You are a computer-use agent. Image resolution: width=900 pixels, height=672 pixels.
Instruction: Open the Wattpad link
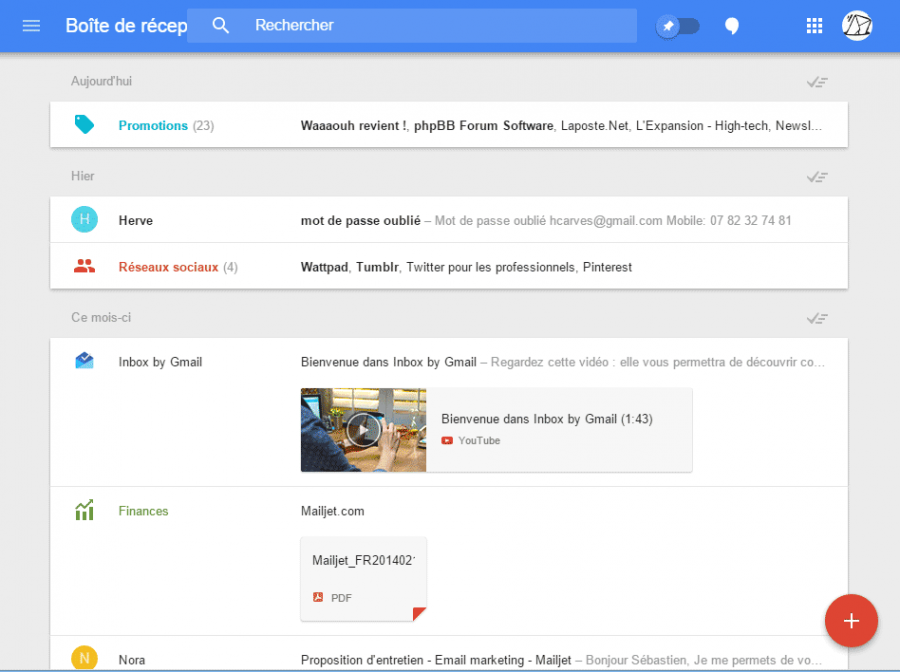tap(324, 267)
